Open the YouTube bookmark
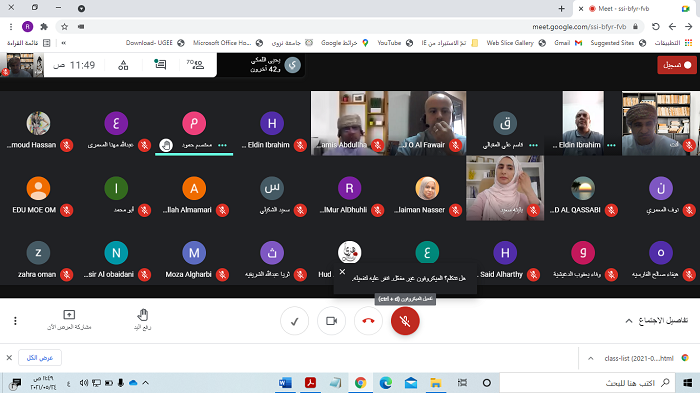700x393 pixels. click(395, 43)
